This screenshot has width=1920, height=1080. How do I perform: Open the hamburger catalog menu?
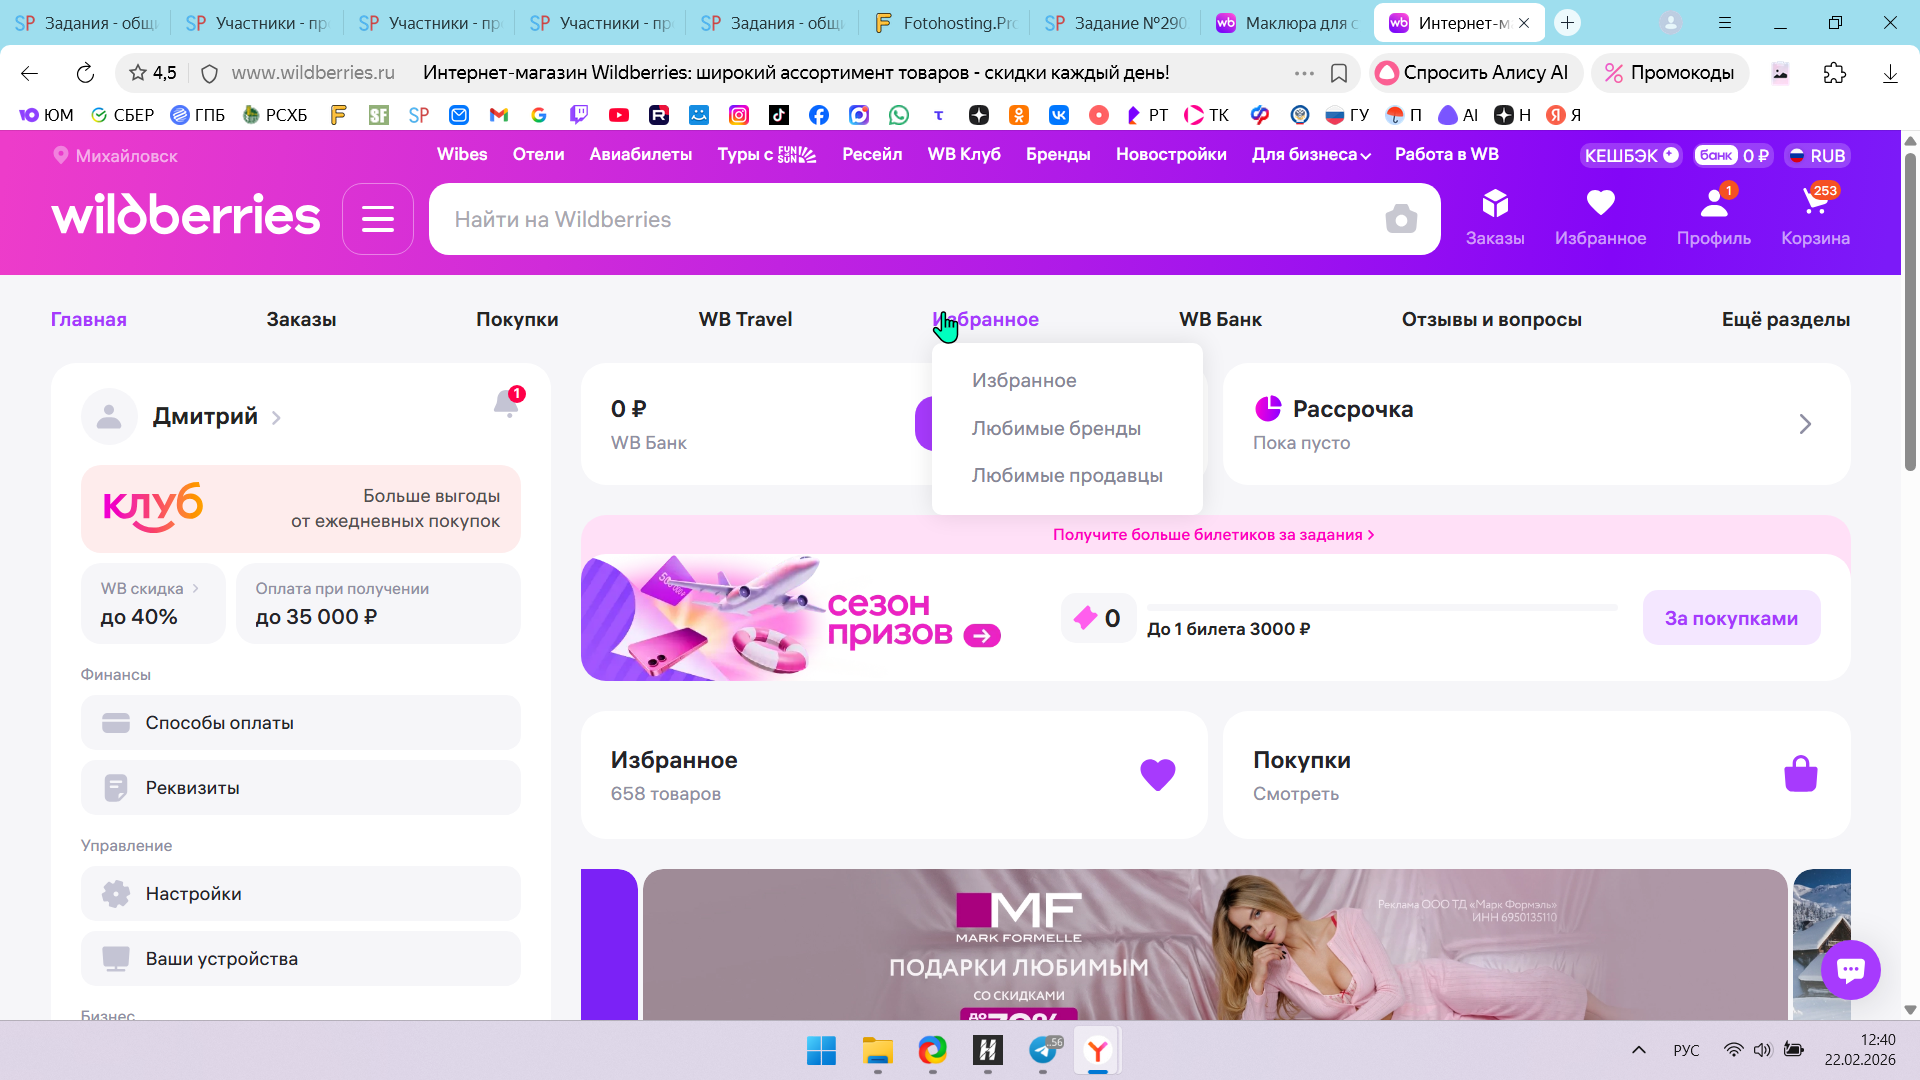click(377, 219)
